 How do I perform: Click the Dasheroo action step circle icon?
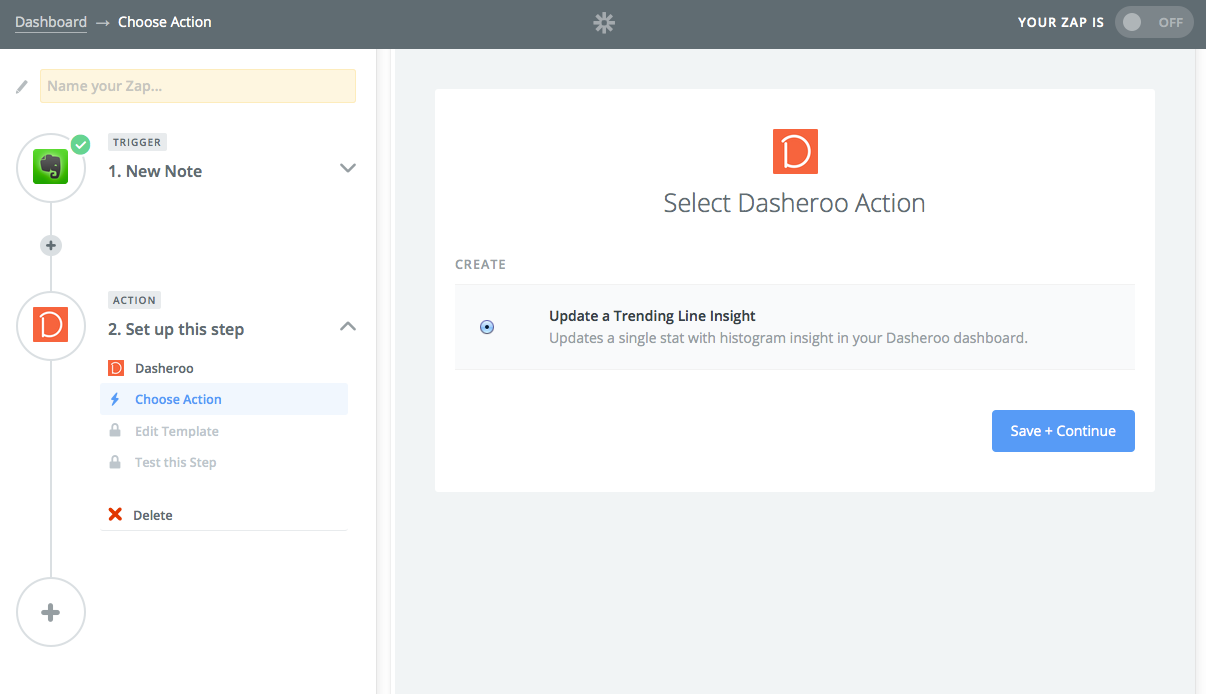coord(51,326)
